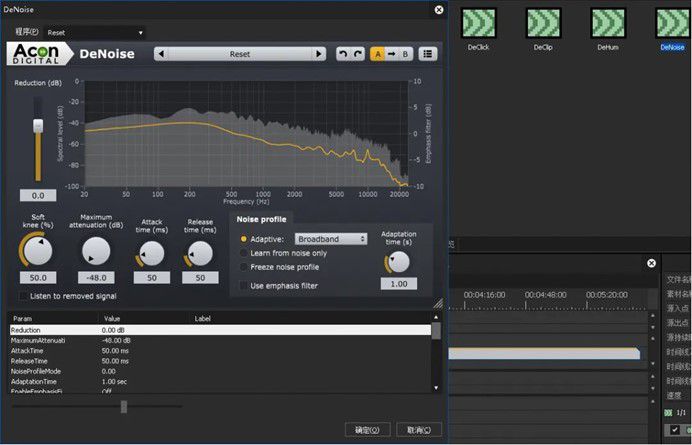Select the MaximumAttenuati parameter row
The height and width of the screenshot is (445, 692).
220,340
